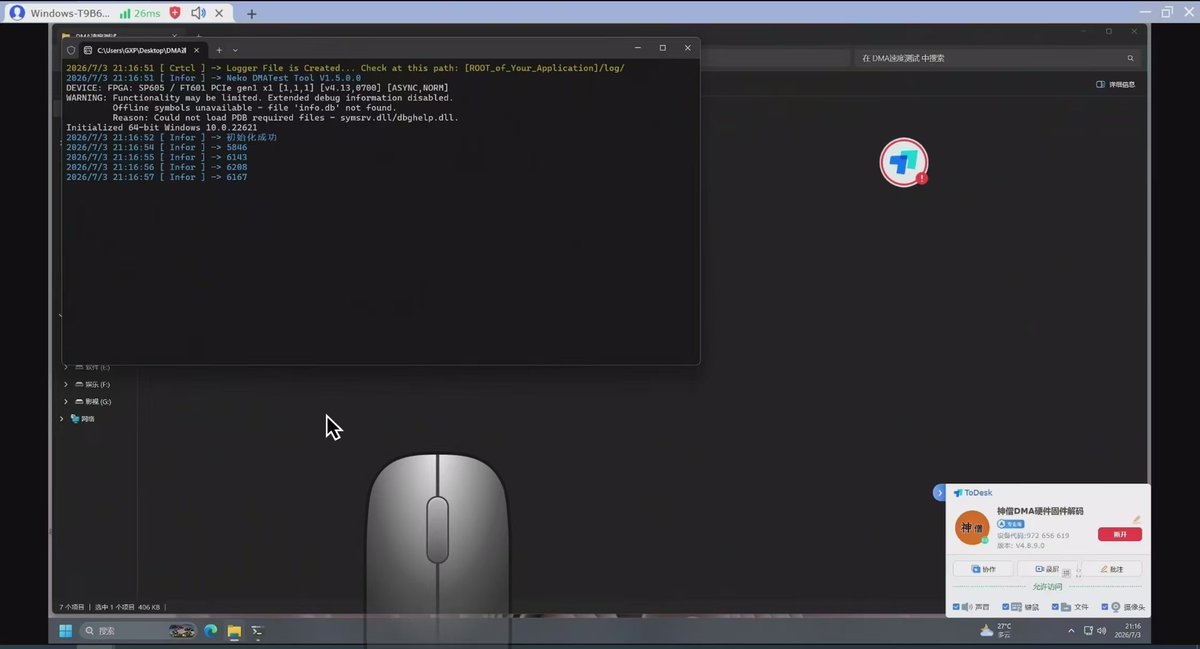Click the 录屏 screen record button
This screenshot has width=1200, height=649.
tap(1046, 569)
